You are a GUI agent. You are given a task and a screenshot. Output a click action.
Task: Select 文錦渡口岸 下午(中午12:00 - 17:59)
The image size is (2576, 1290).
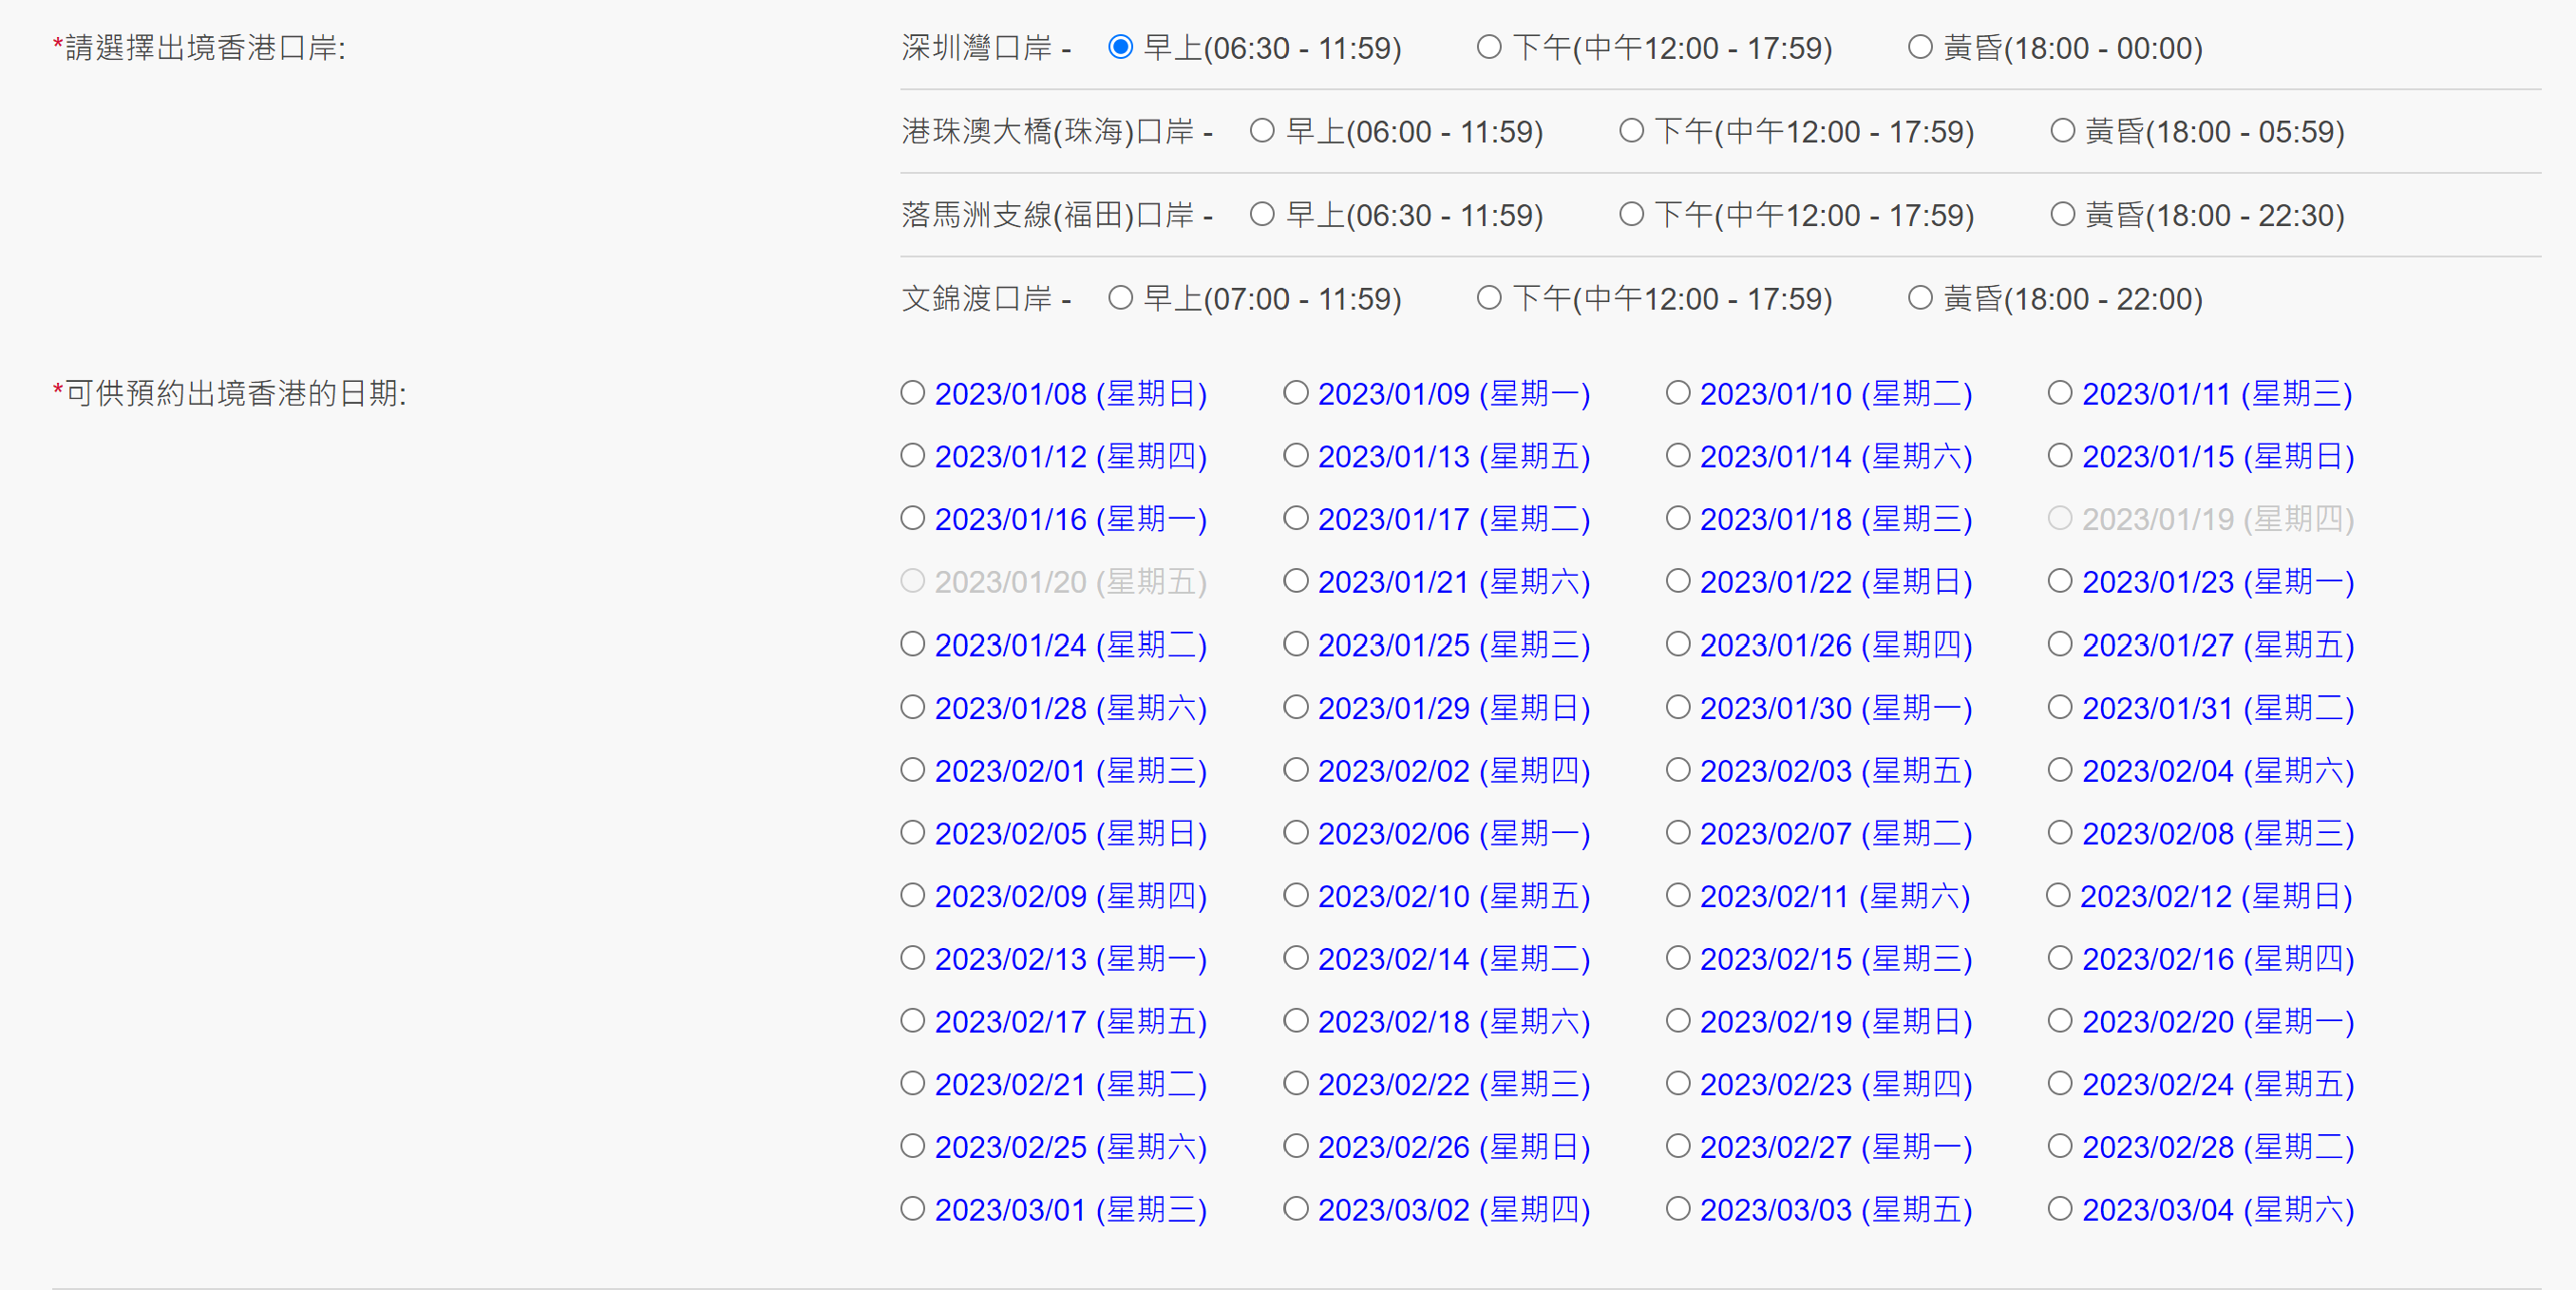coord(1489,298)
